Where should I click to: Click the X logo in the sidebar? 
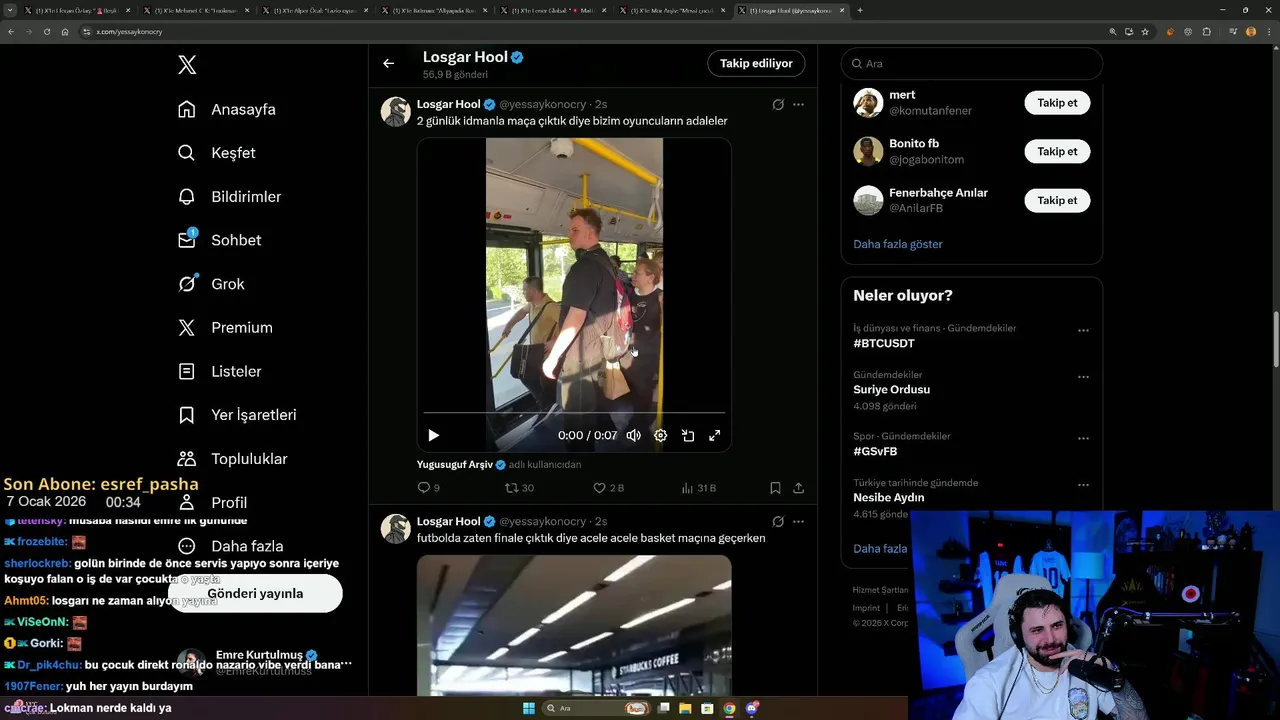pyautogui.click(x=187, y=65)
